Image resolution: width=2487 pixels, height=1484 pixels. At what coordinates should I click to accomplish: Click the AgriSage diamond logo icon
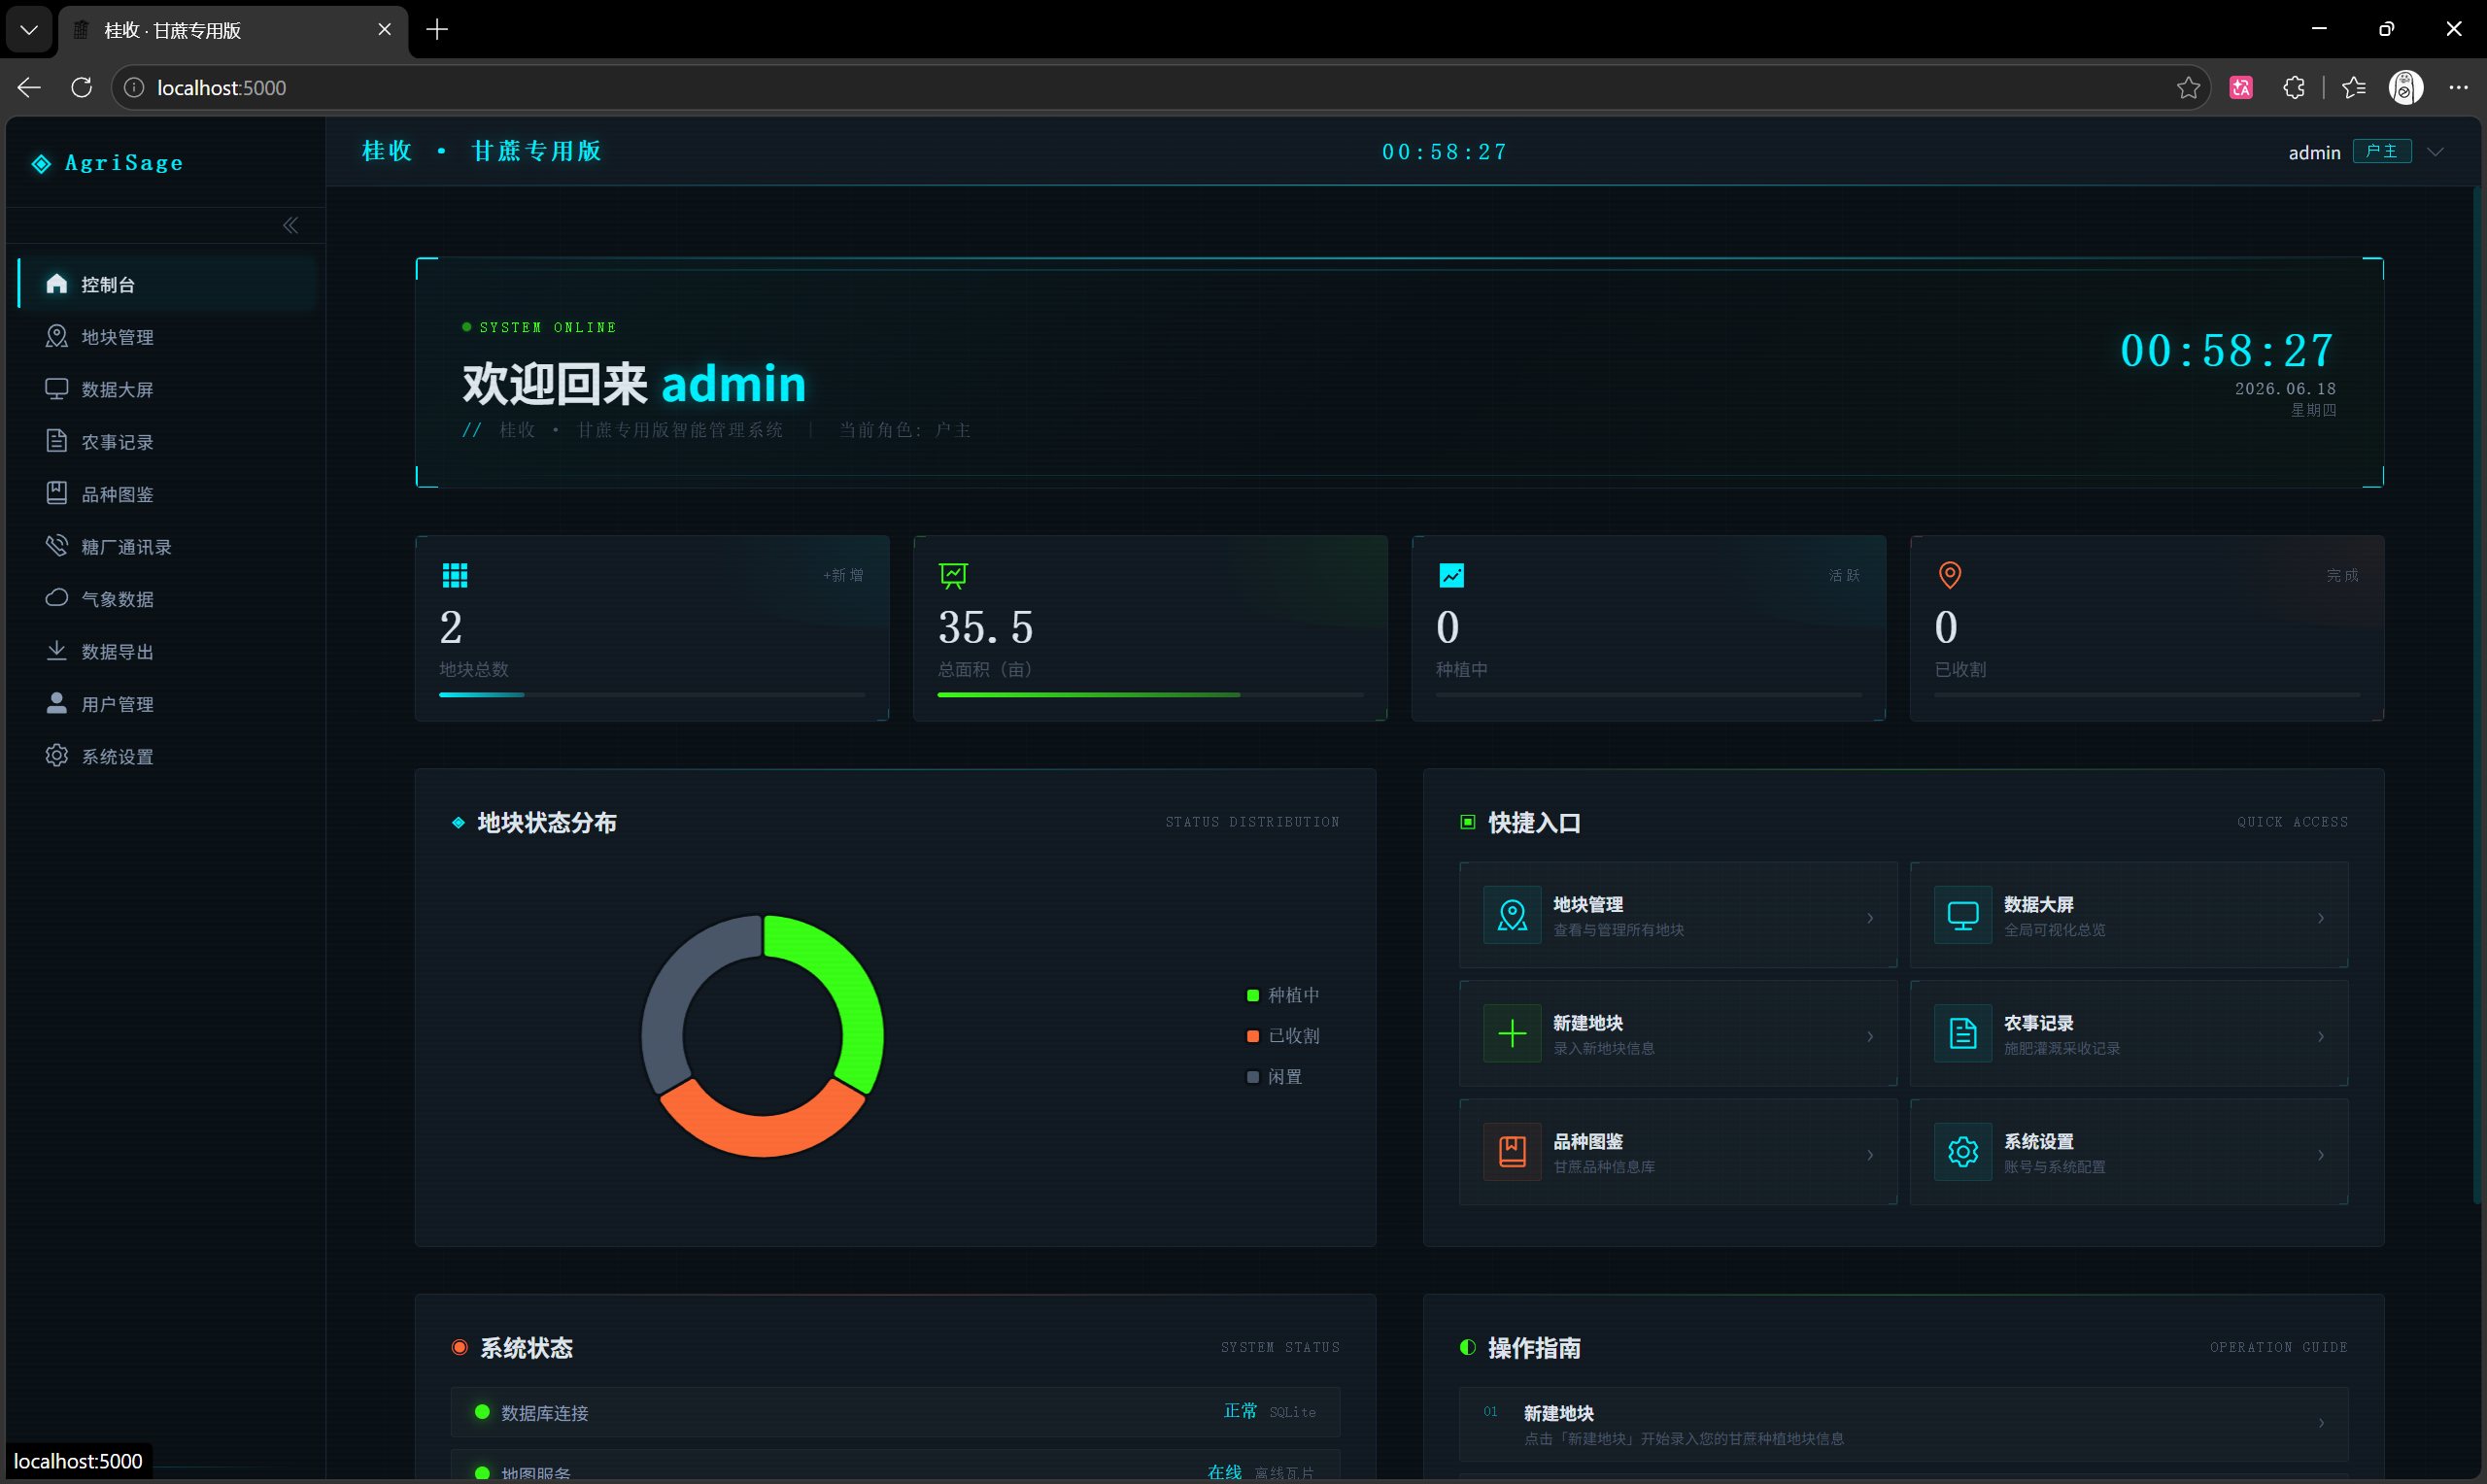pos(41,163)
